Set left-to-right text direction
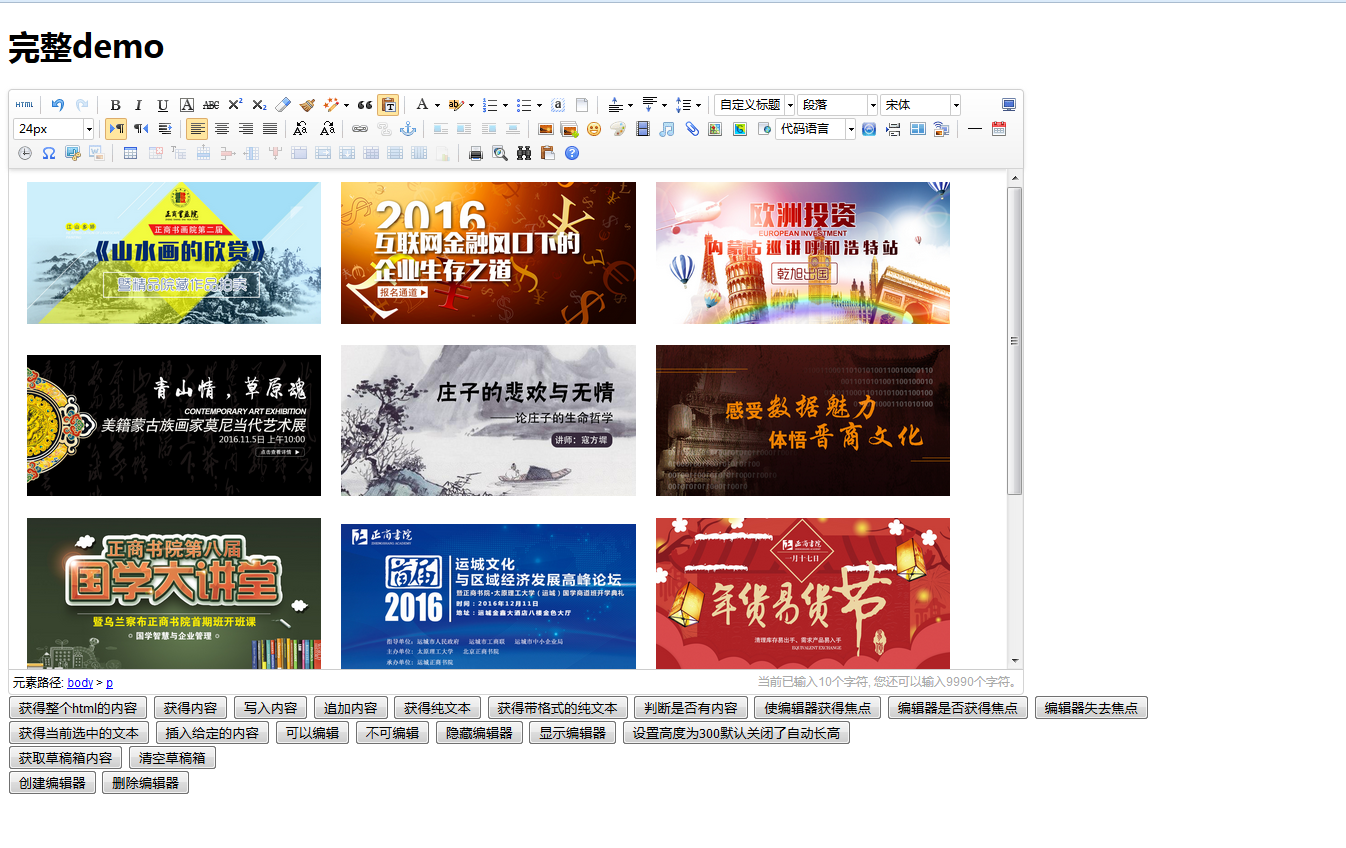Screen dimensions: 1346x848 click(x=116, y=129)
